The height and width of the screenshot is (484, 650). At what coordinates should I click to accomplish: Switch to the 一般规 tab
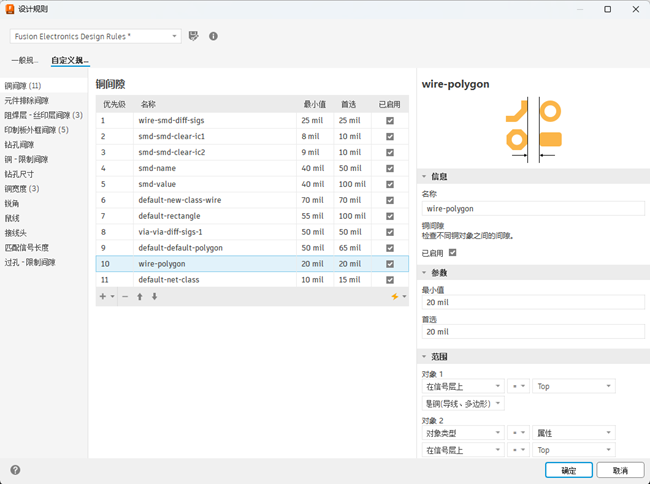(25, 60)
